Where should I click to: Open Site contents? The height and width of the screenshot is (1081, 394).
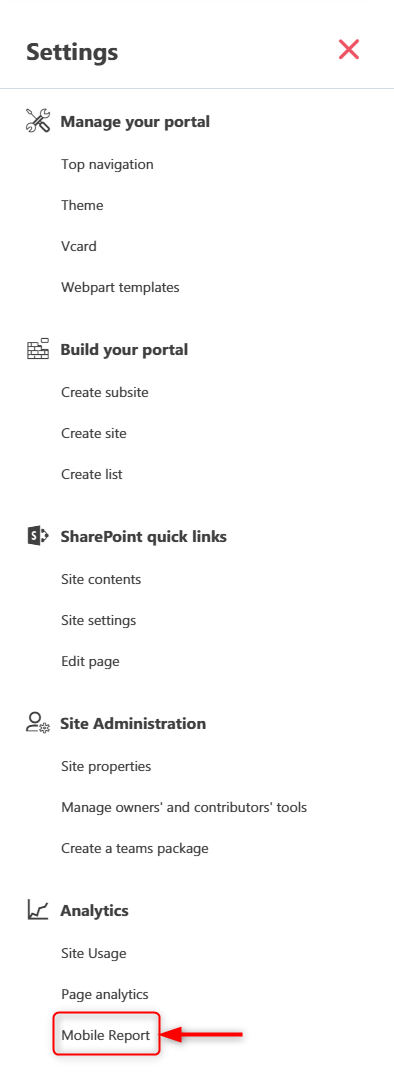tap(101, 579)
